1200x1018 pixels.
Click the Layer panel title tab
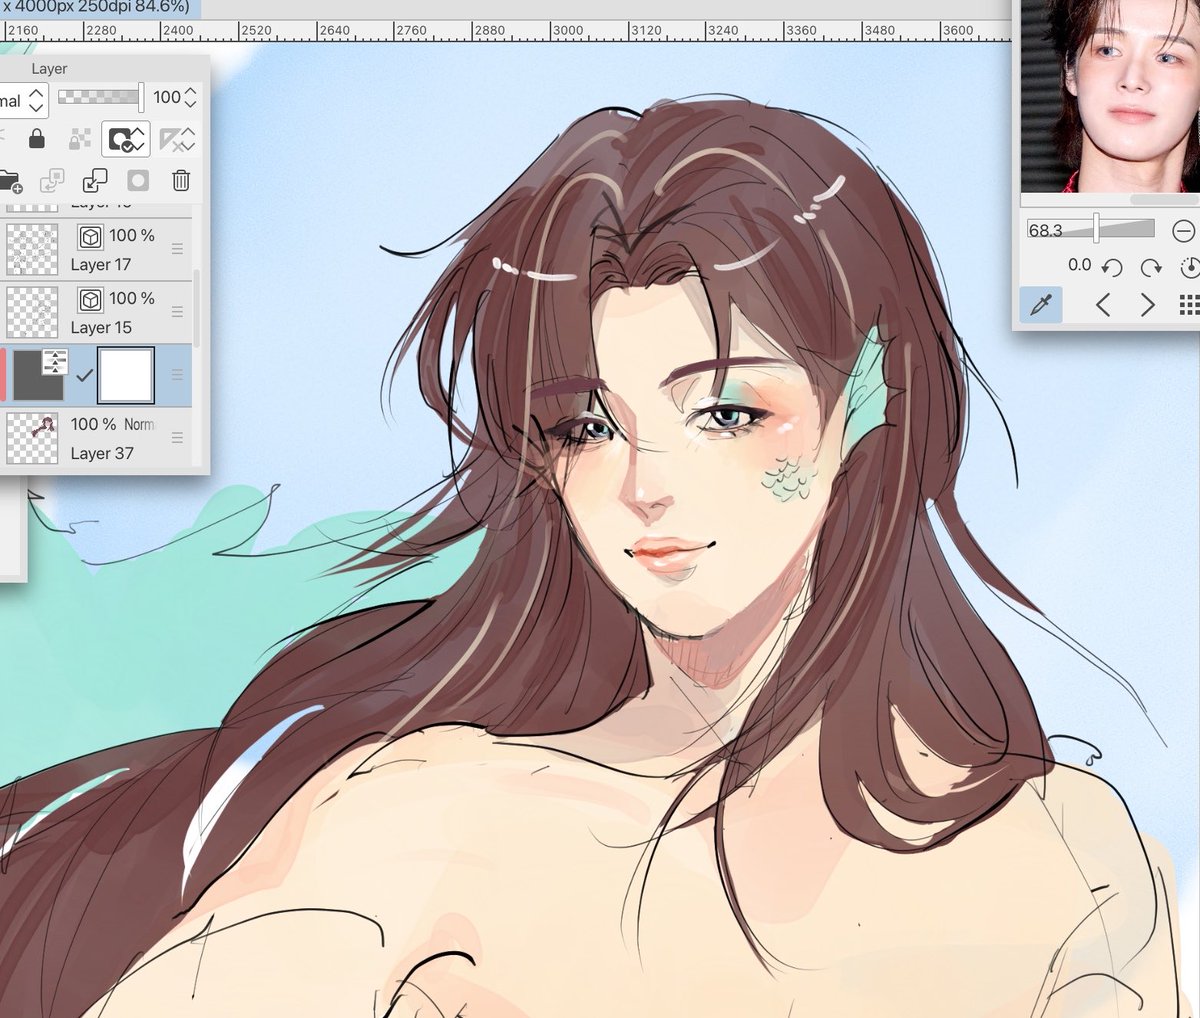click(x=49, y=69)
